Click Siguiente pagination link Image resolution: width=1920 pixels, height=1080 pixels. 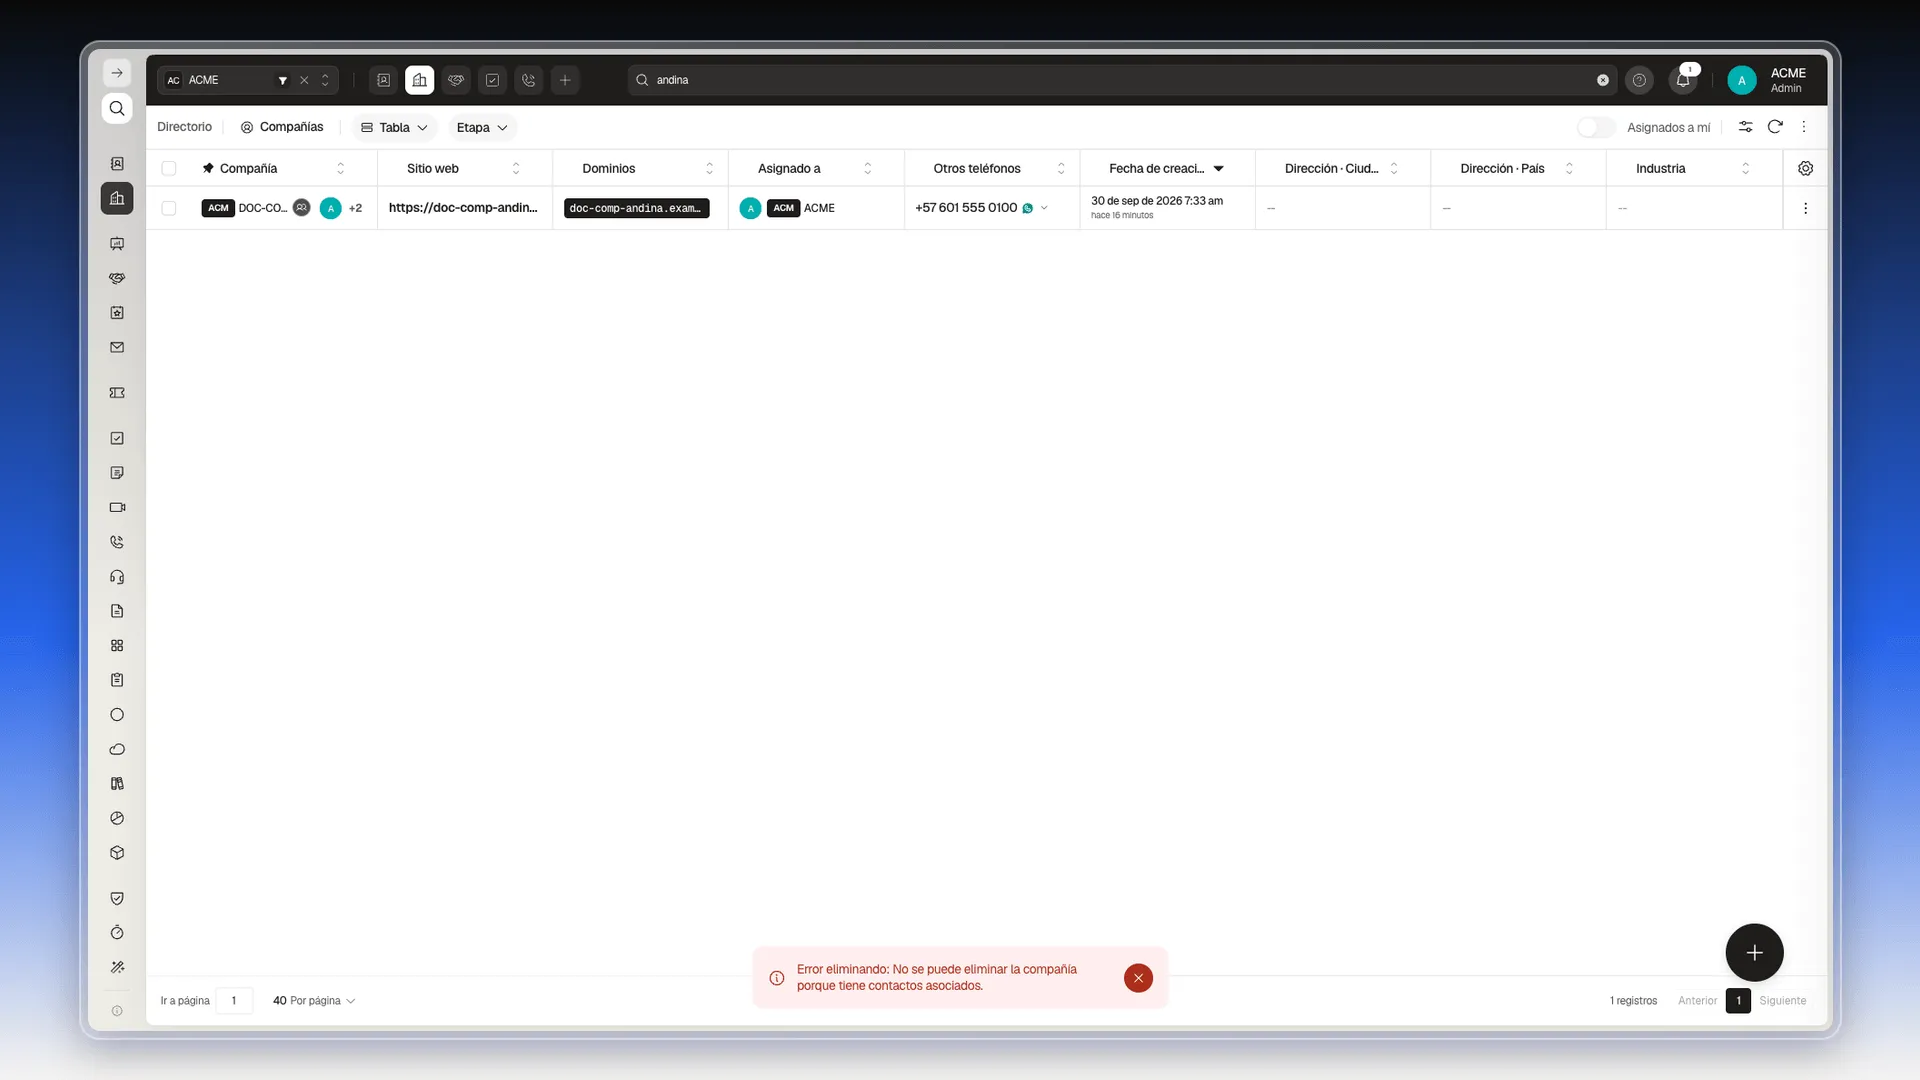(1782, 1001)
